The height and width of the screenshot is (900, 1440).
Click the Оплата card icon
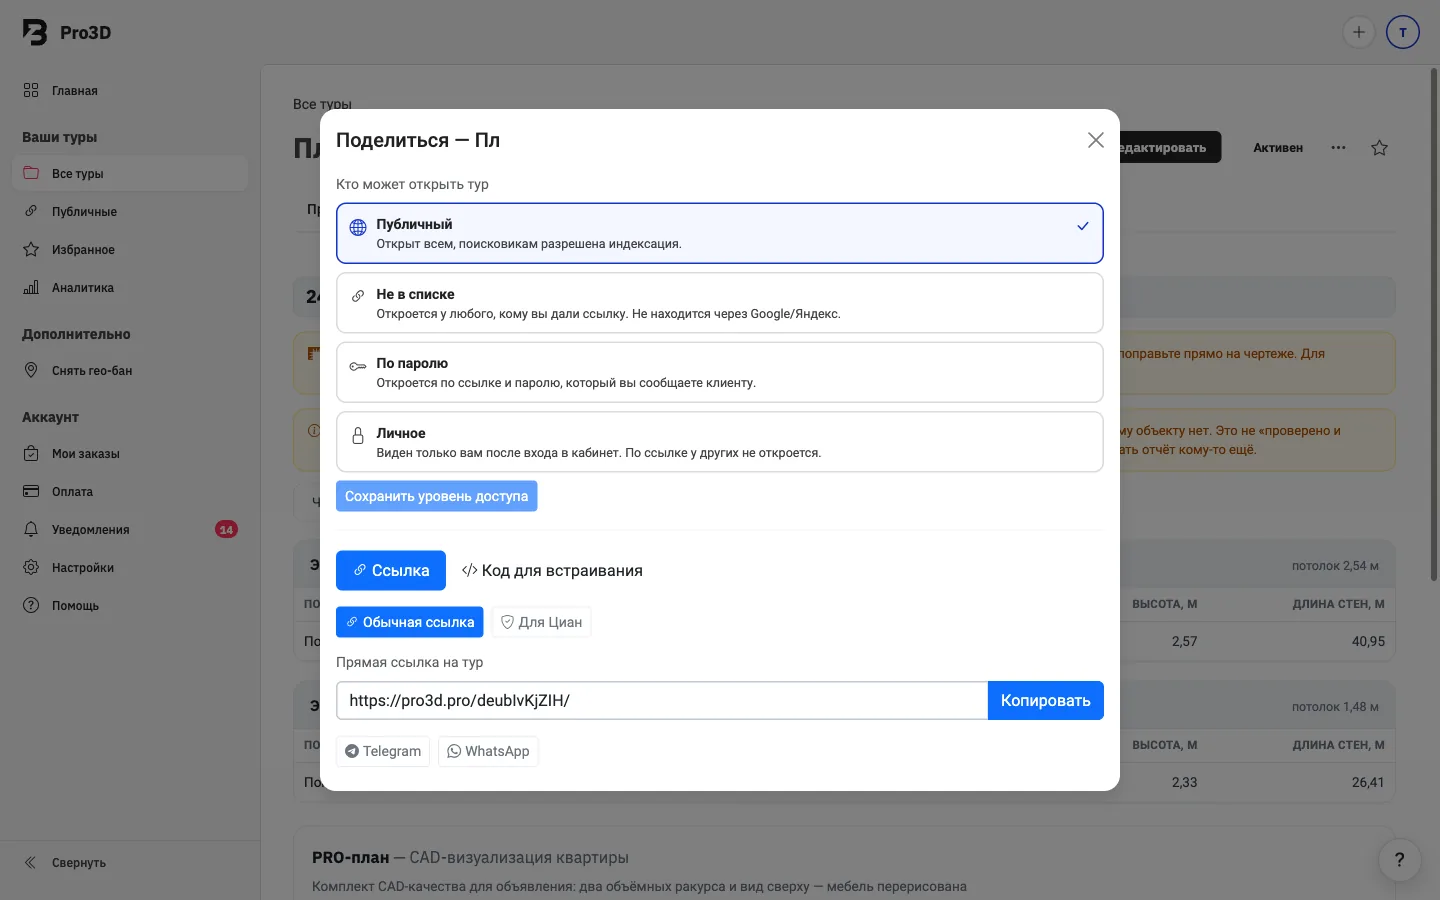click(31, 491)
